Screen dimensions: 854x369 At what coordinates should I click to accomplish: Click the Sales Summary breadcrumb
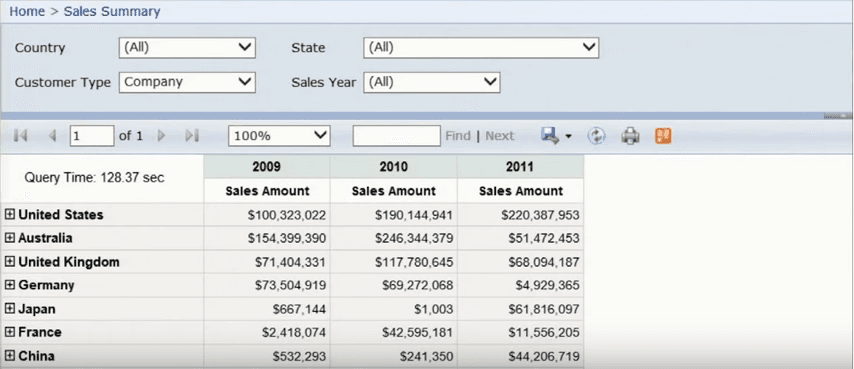[112, 11]
